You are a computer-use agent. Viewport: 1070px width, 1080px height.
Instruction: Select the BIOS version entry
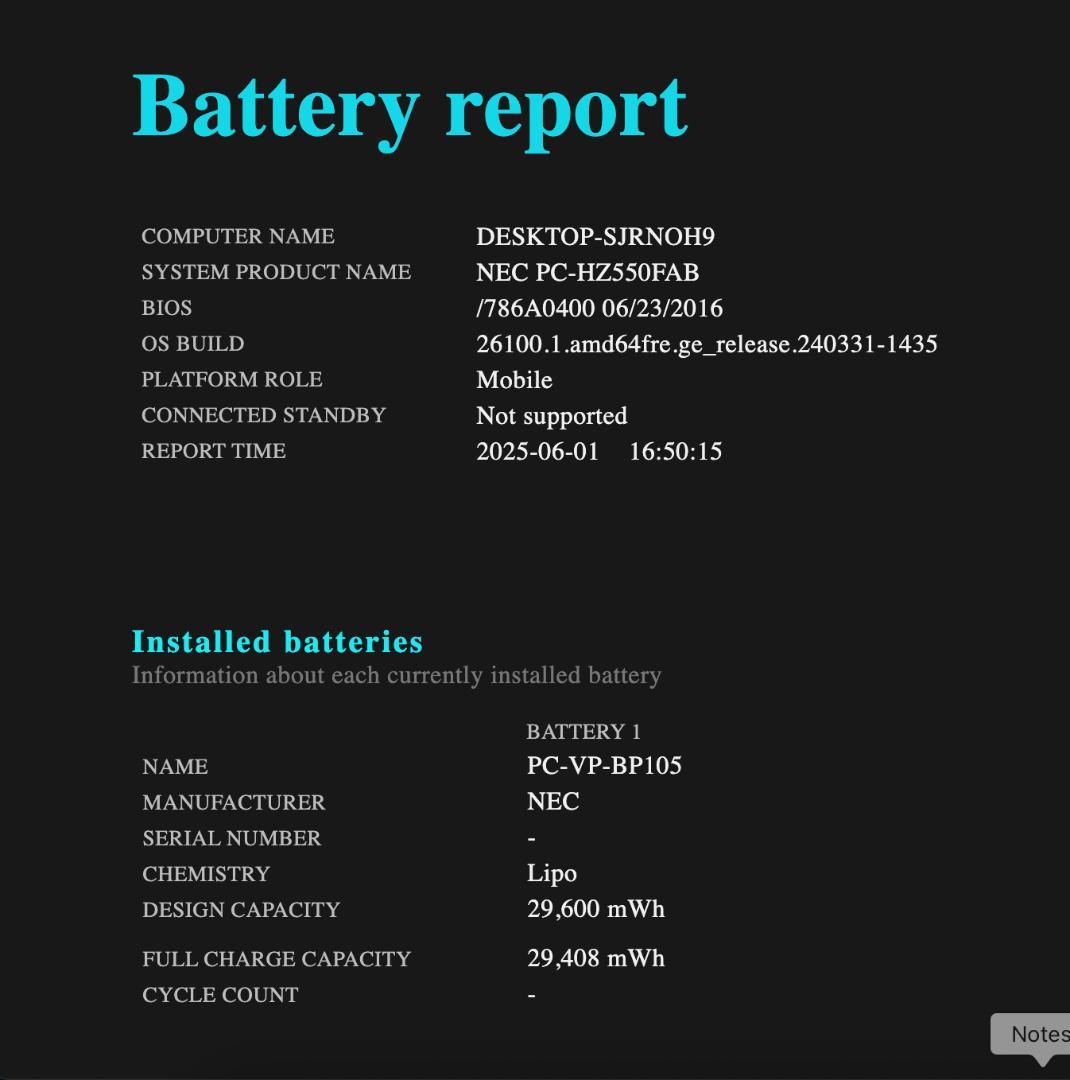[600, 308]
